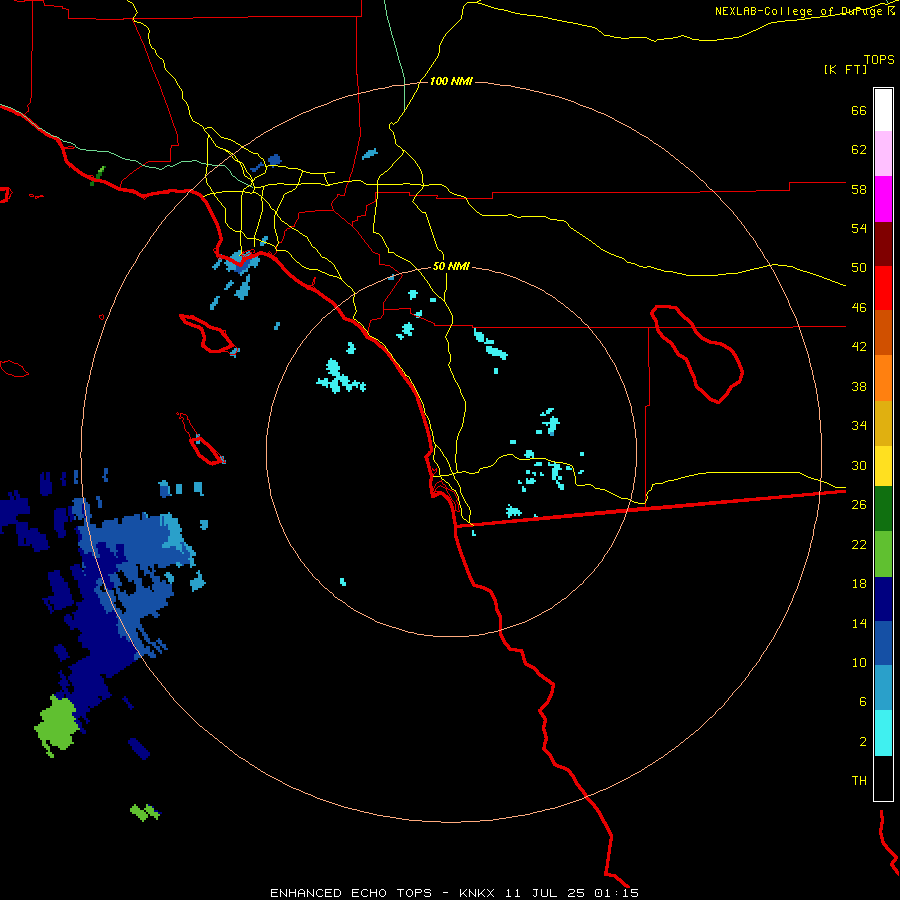Click the dark red (maroon) legend swatch
This screenshot has width=900, height=900.
tap(883, 244)
